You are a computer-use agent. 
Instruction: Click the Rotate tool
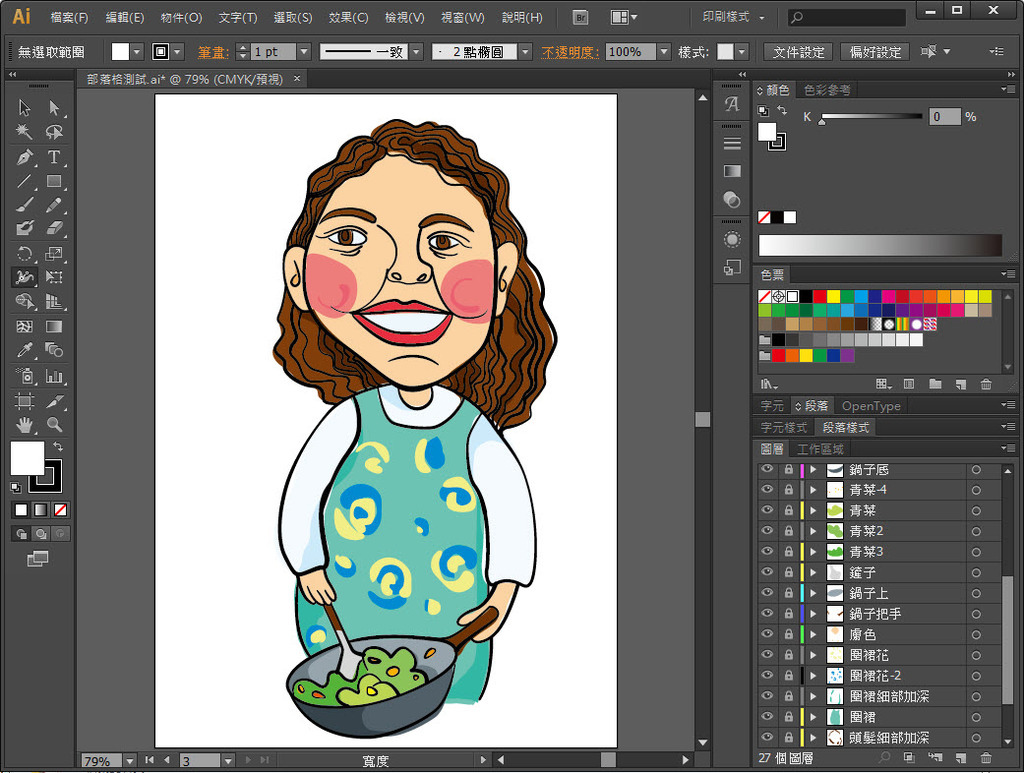click(x=24, y=254)
